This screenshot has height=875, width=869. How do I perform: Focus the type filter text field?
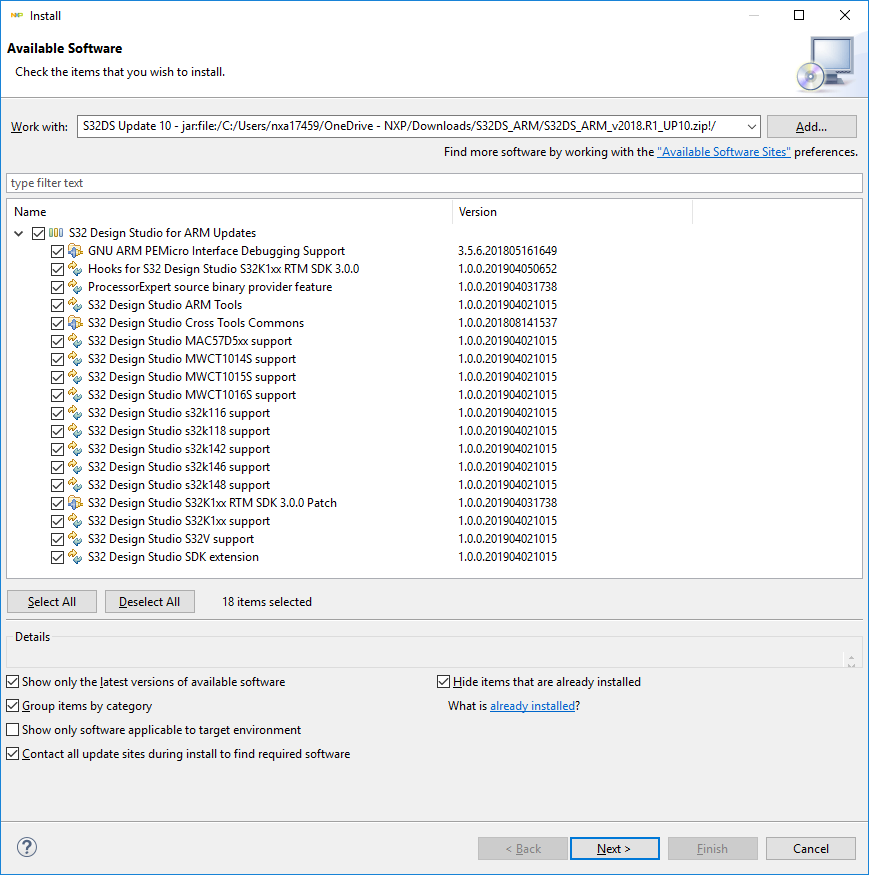434,183
